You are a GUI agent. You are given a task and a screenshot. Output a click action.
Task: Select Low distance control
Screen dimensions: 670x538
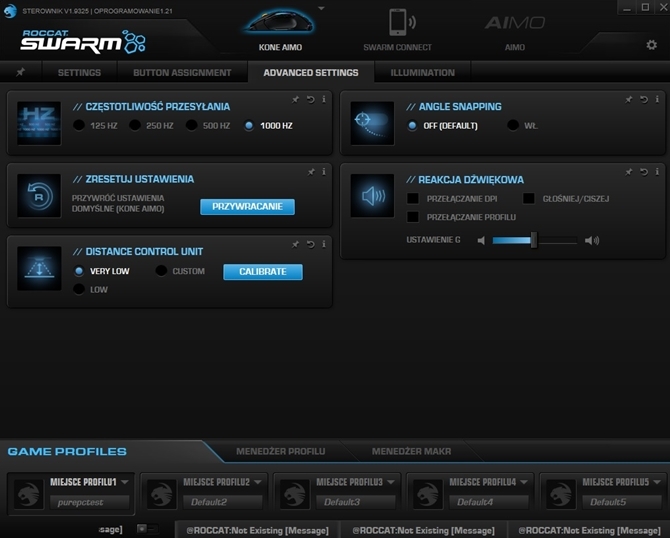click(x=79, y=289)
